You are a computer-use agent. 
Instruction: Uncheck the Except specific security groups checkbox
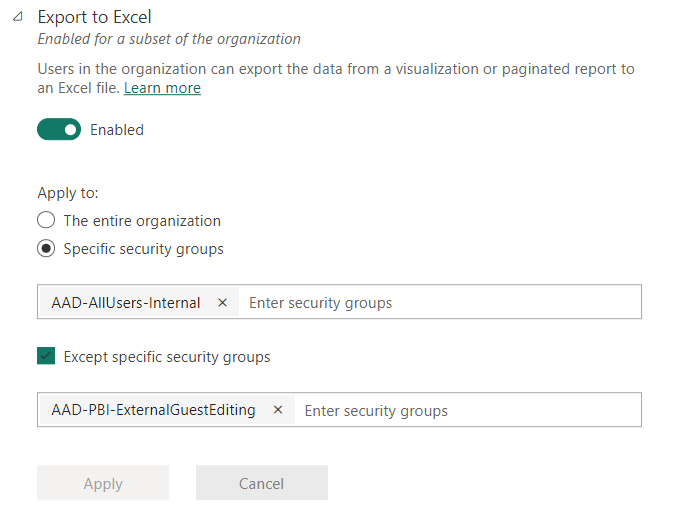46,356
